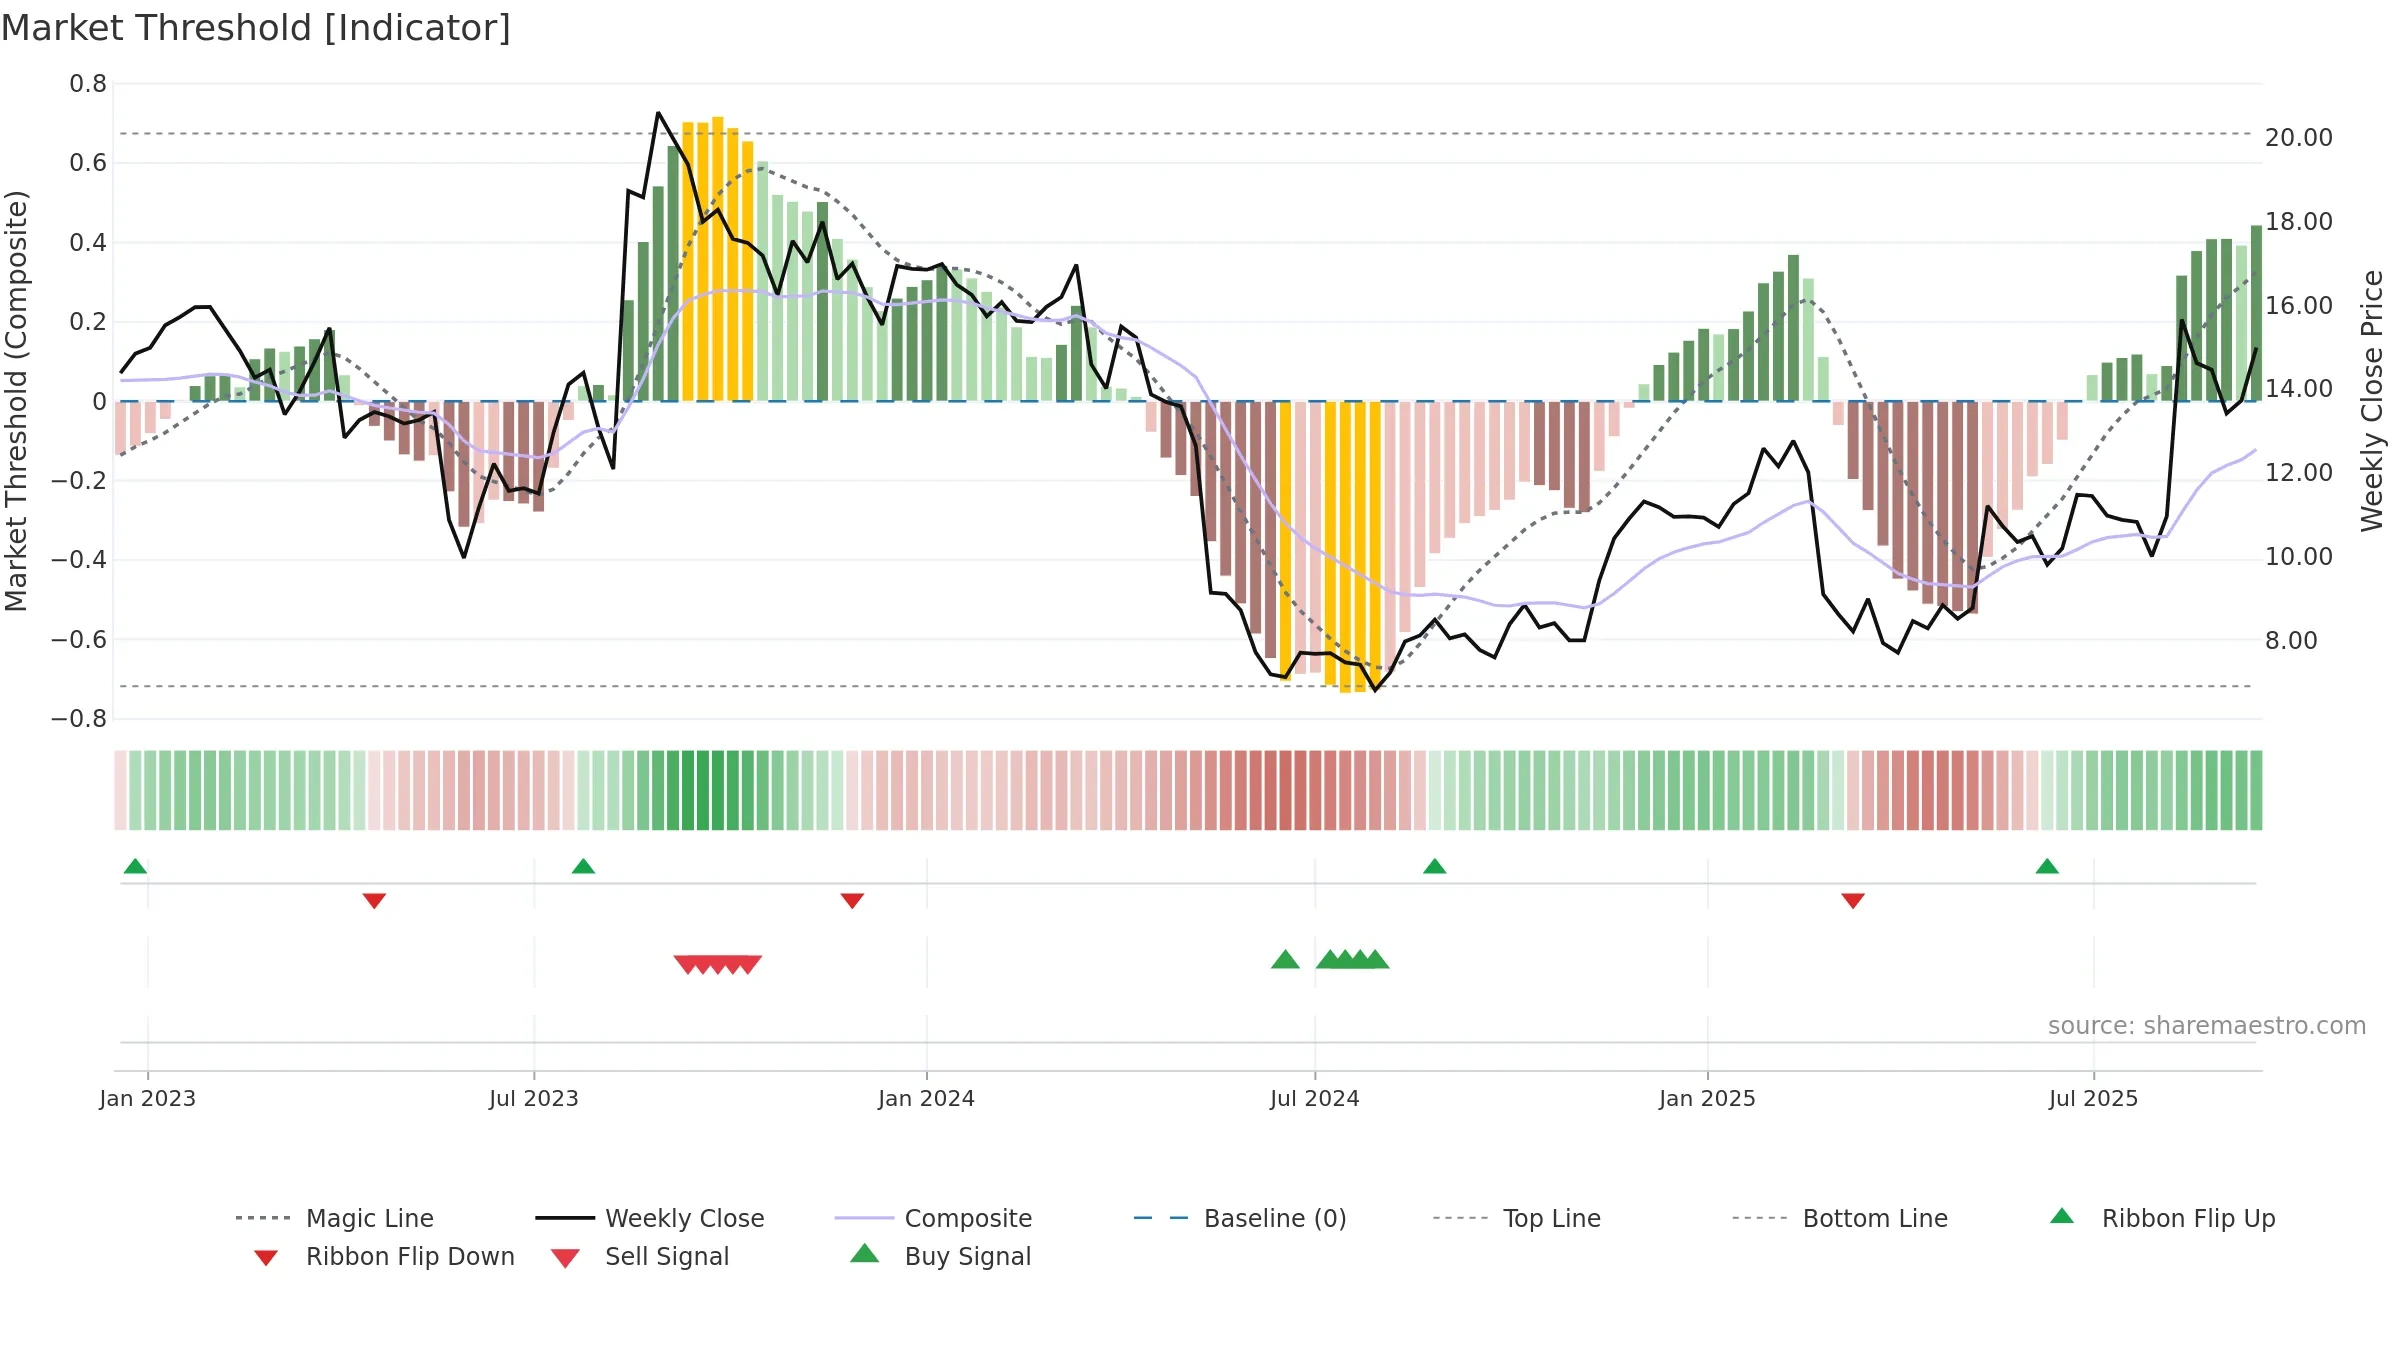Click the Jan 2024 x-axis label
The width and height of the screenshot is (2400, 1350).
click(926, 1099)
